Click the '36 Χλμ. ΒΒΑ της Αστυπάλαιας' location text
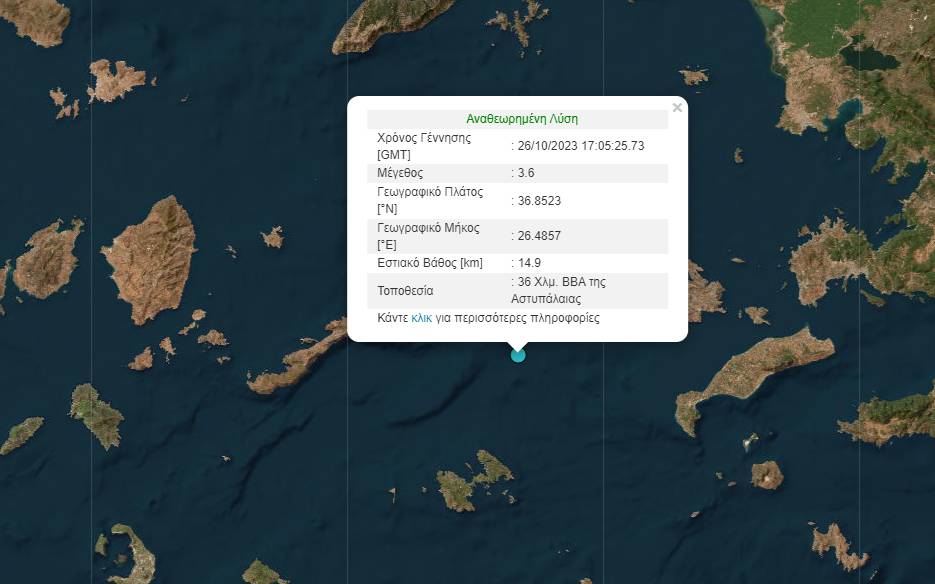Screen dimensions: 935x584 562,290
